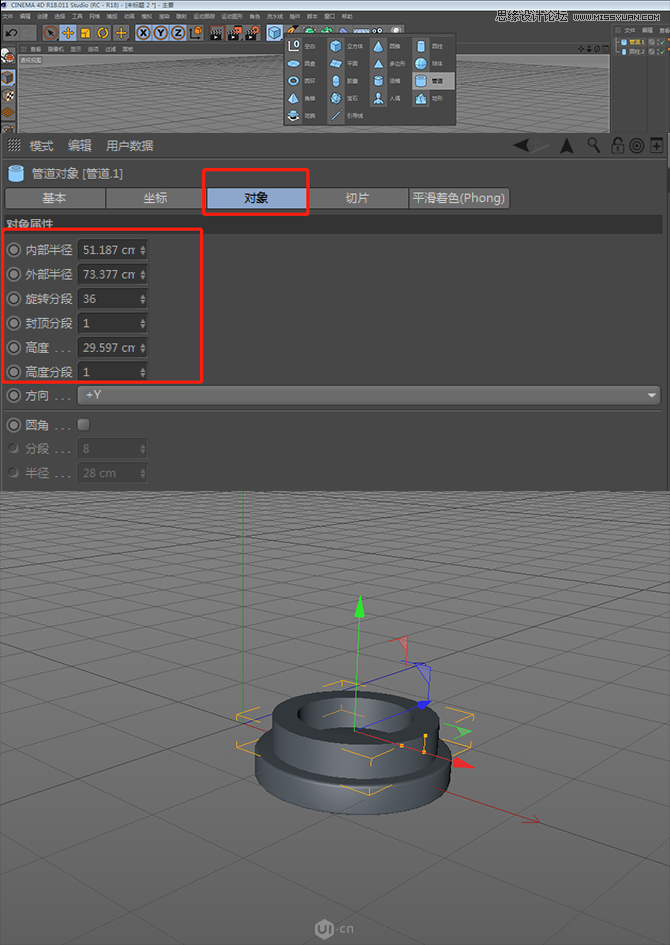The height and width of the screenshot is (945, 670).
Task: Pick the Cube (立方体) primitive icon
Action: [x=336, y=46]
